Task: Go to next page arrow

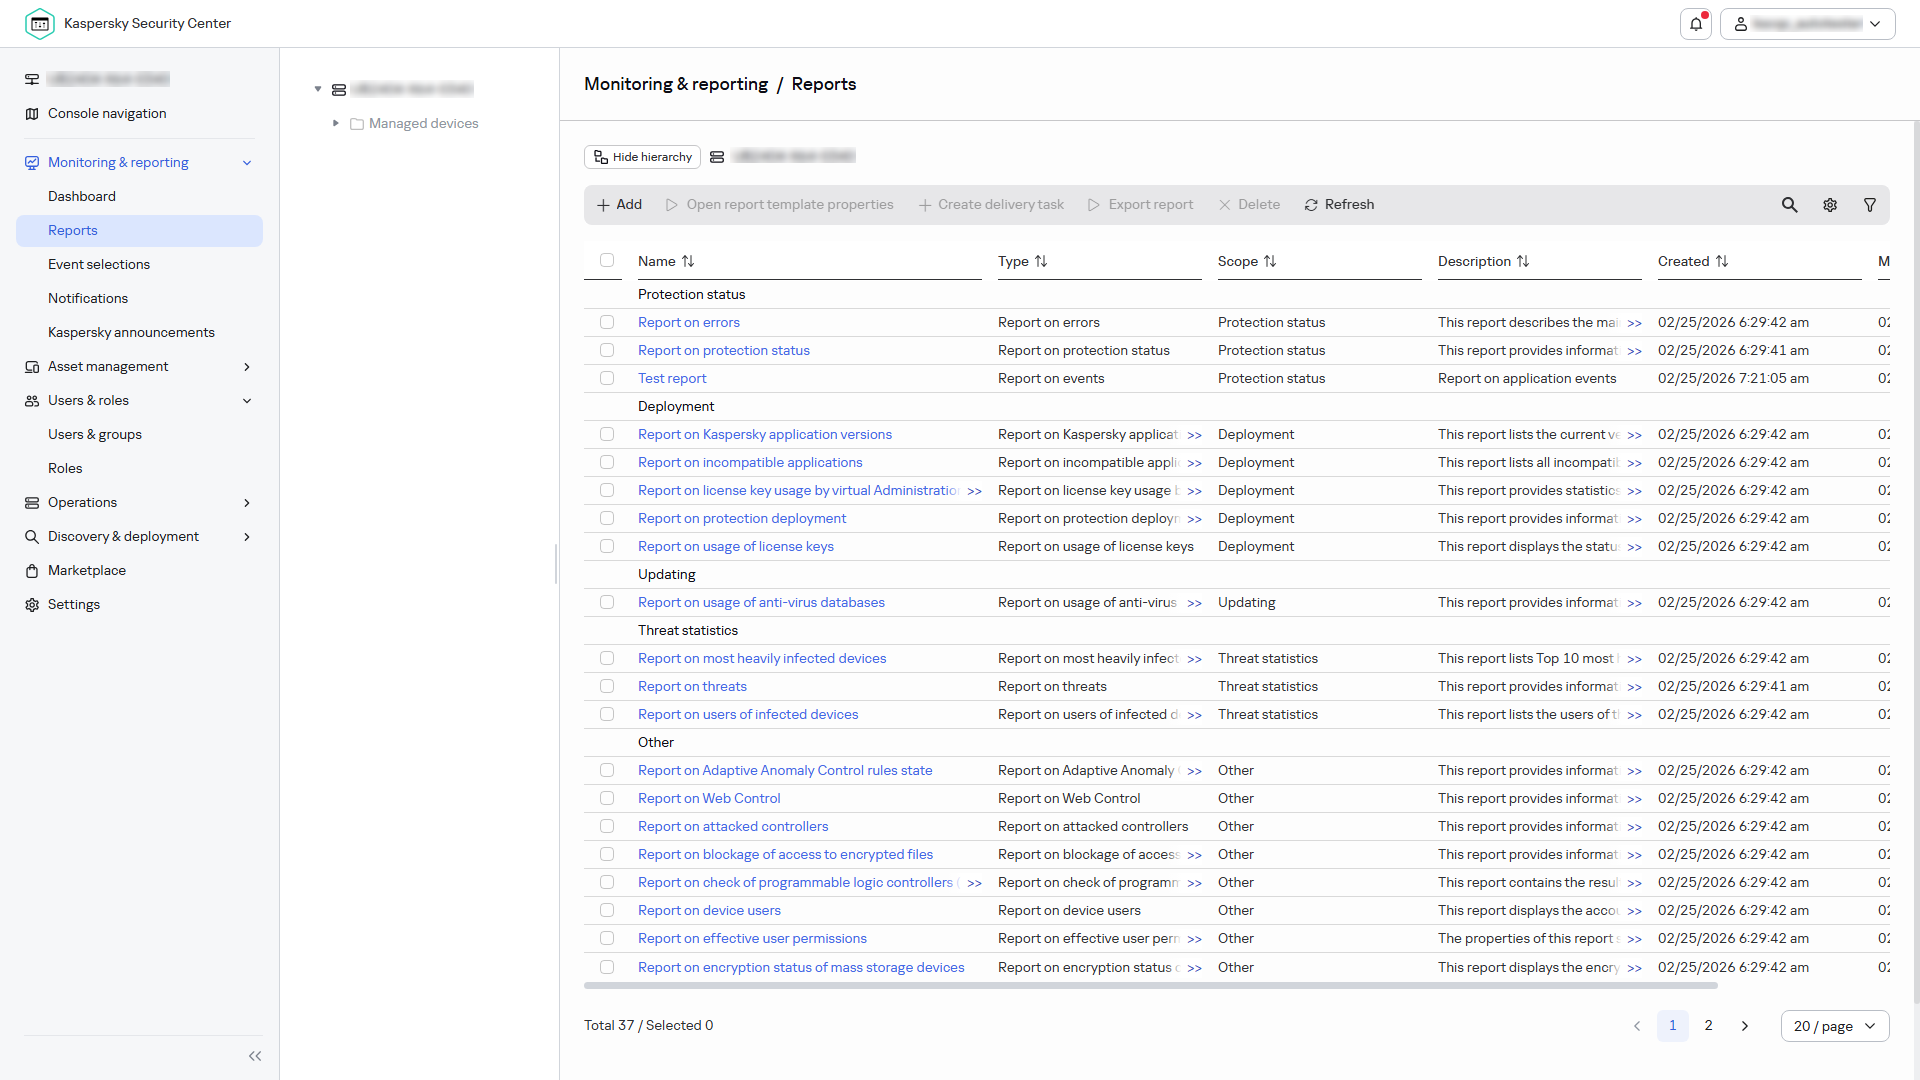Action: tap(1745, 1026)
